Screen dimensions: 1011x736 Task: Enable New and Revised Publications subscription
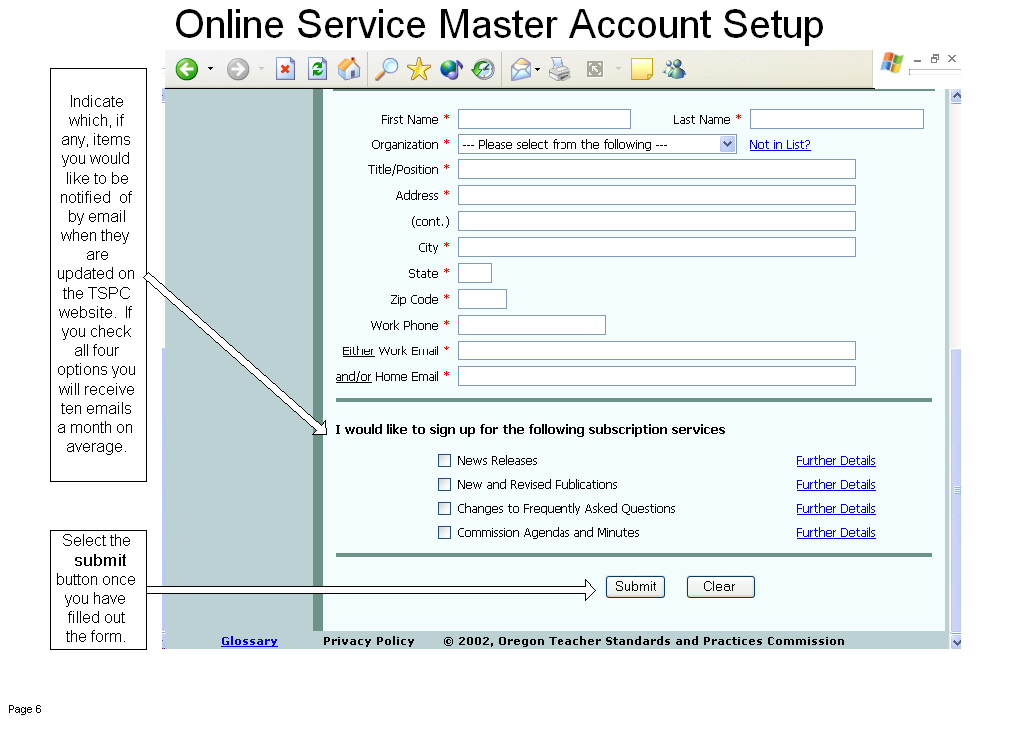445,485
